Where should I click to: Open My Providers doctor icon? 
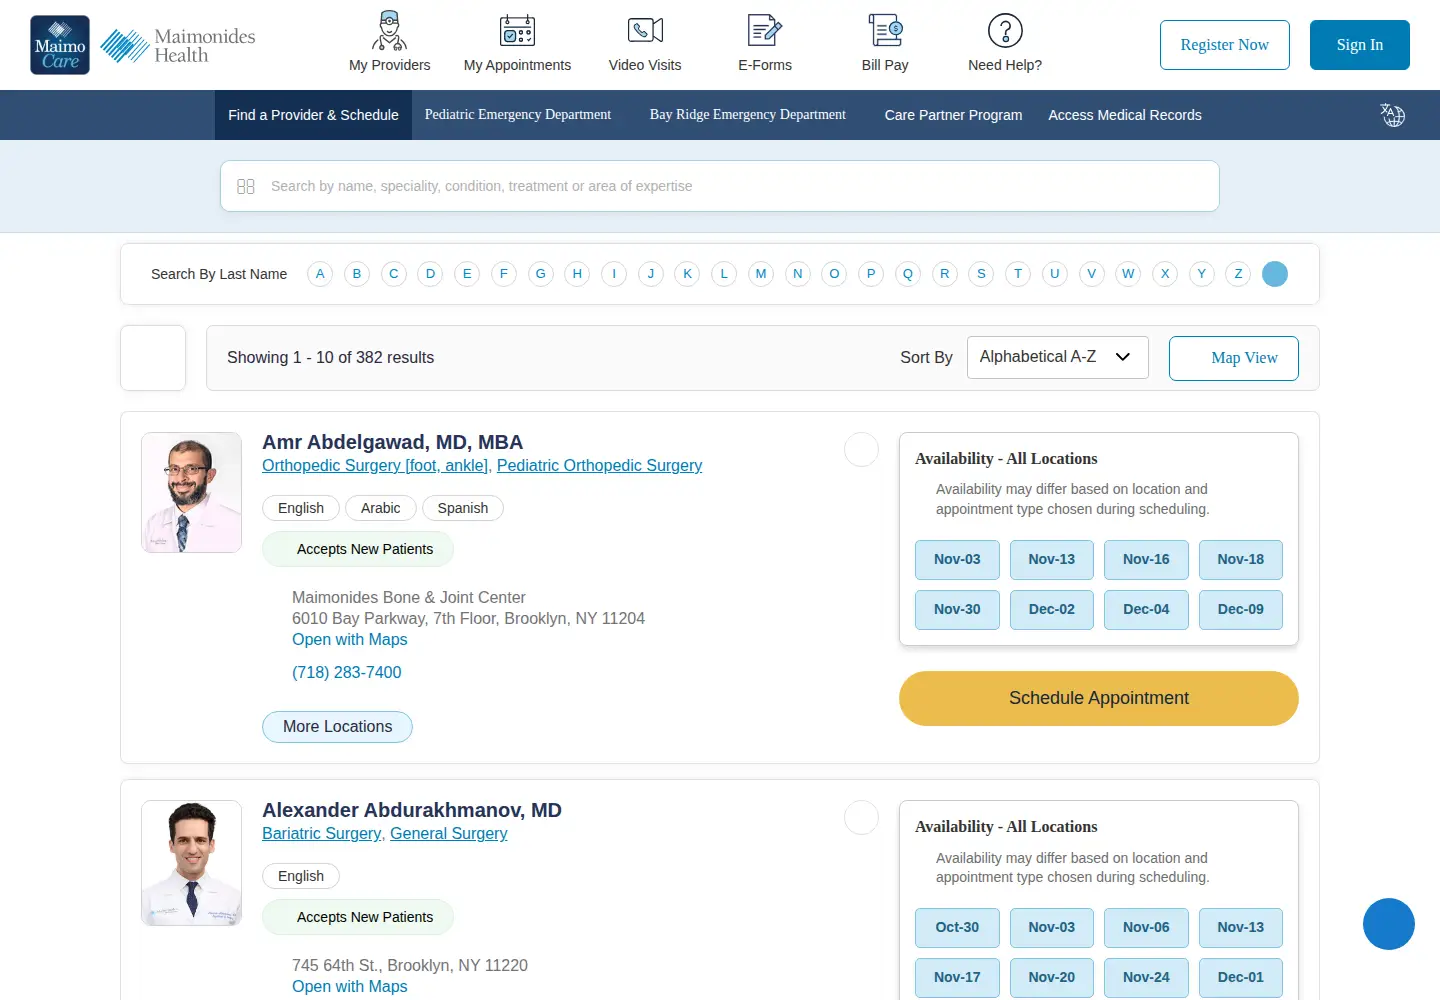(x=389, y=31)
